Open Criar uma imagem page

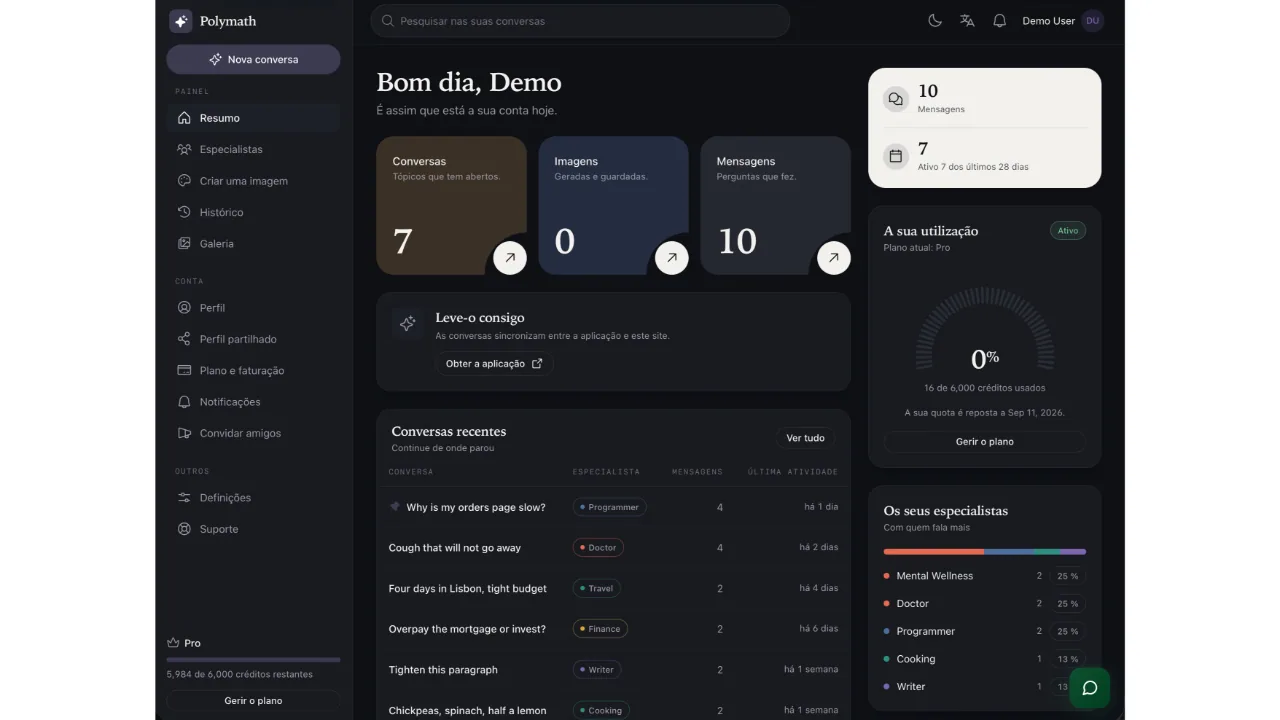pos(253,181)
